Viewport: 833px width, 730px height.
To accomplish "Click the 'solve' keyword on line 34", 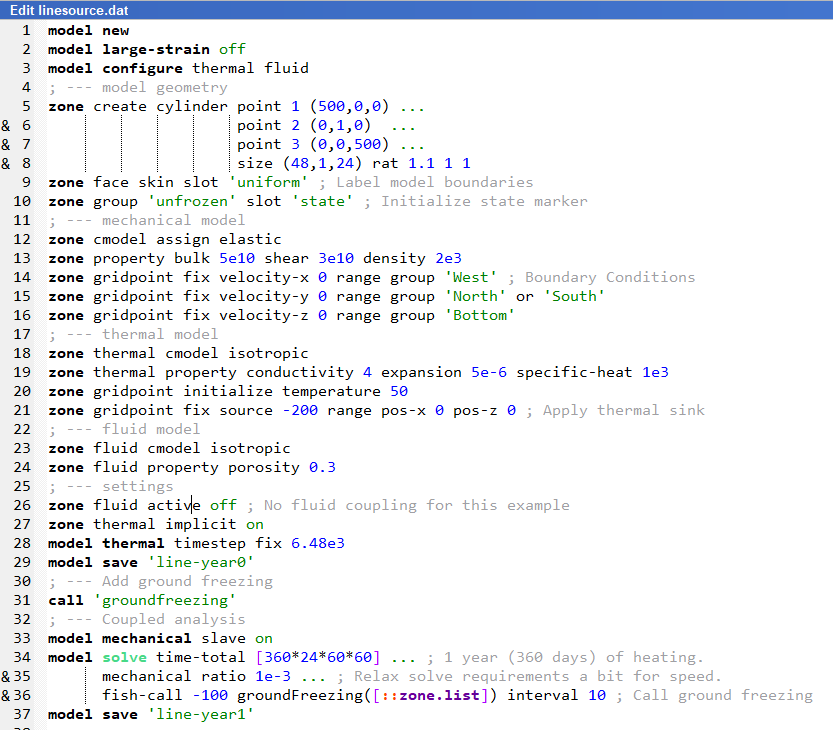I will [124, 658].
